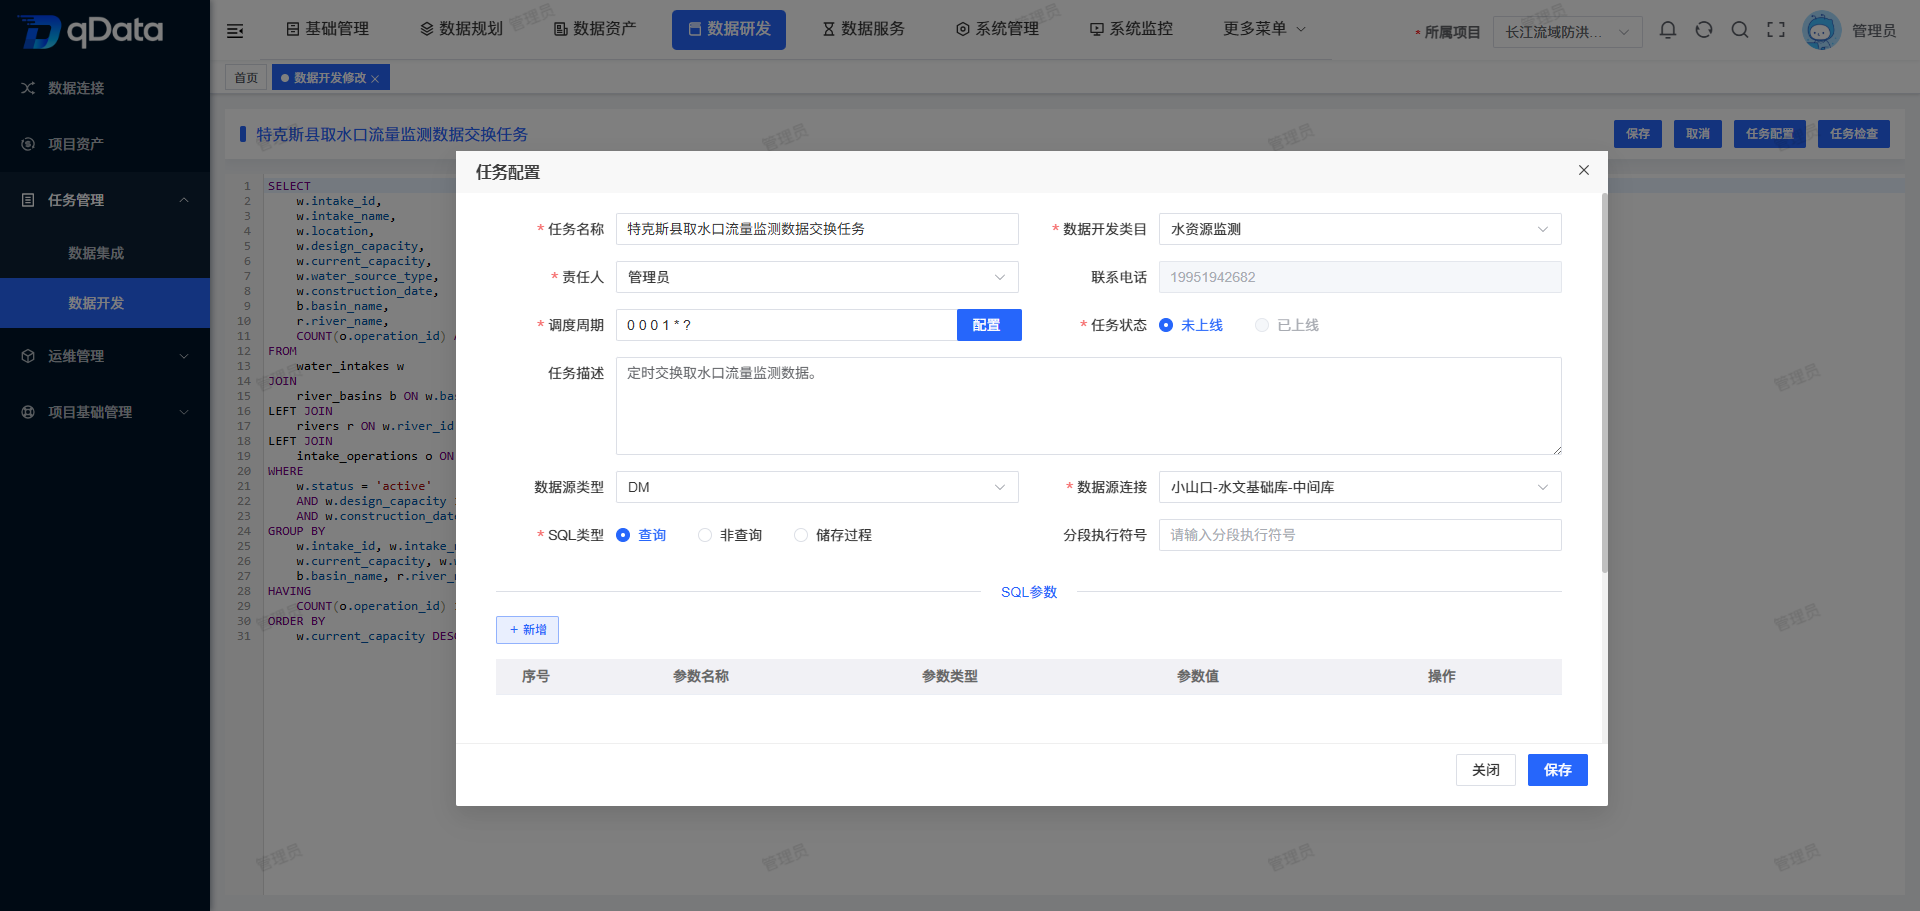Viewport: 1920px width, 911px height.
Task: Click the user avatar icon
Action: coord(1821,31)
